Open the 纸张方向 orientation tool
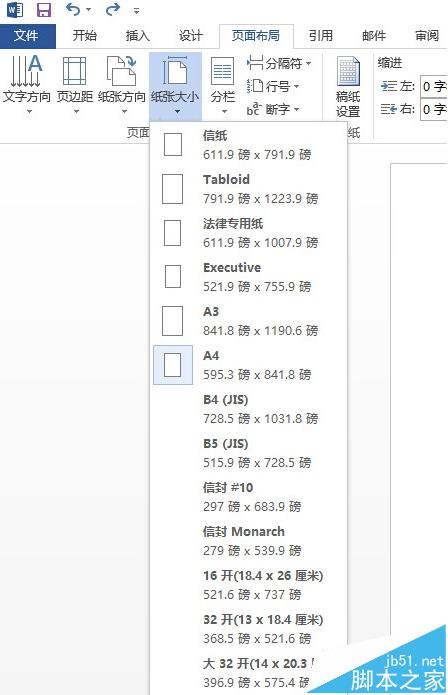The image size is (448, 695). pyautogui.click(x=121, y=84)
